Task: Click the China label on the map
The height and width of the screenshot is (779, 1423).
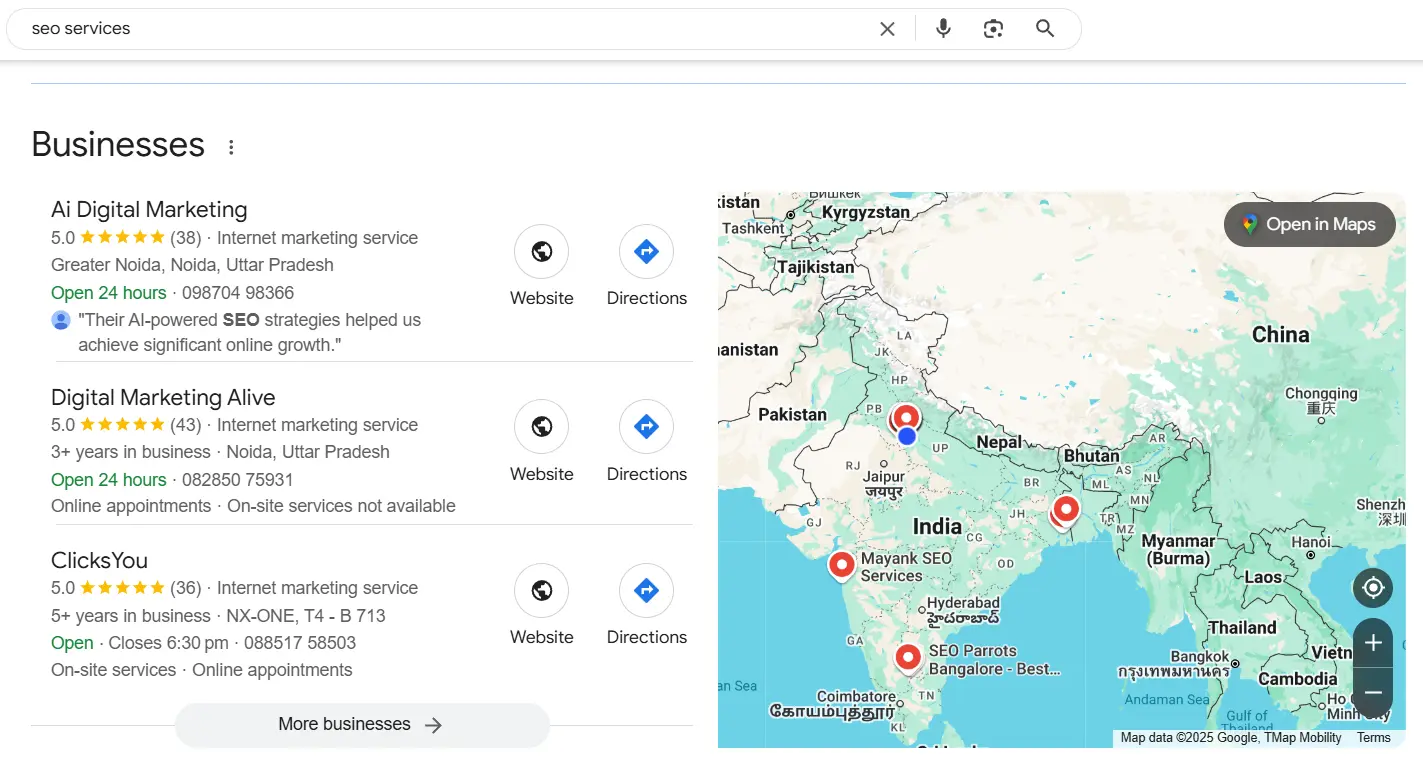Action: (1281, 335)
